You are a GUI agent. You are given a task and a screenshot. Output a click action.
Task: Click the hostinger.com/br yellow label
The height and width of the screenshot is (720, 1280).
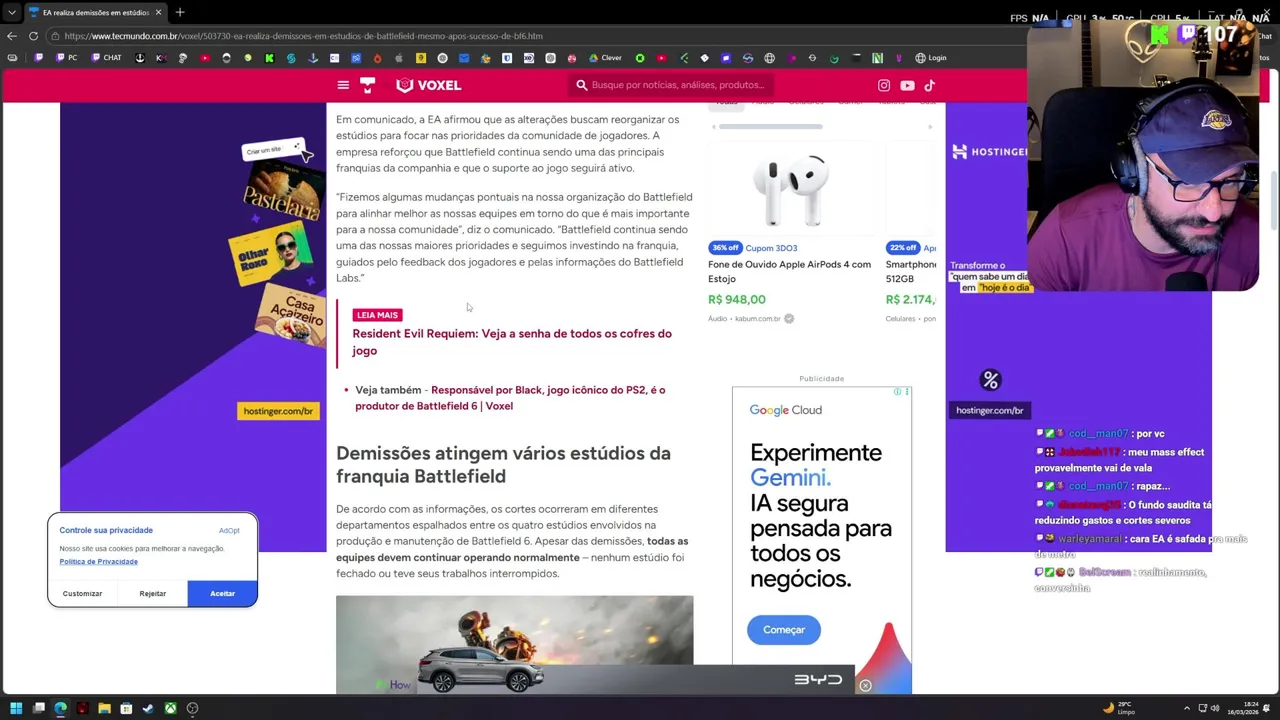[279, 411]
